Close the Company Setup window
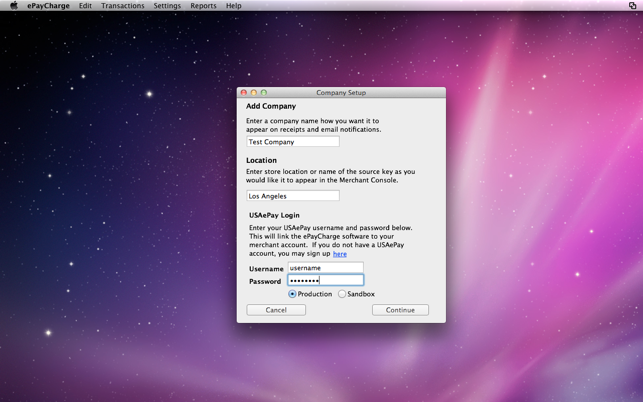 (x=244, y=92)
